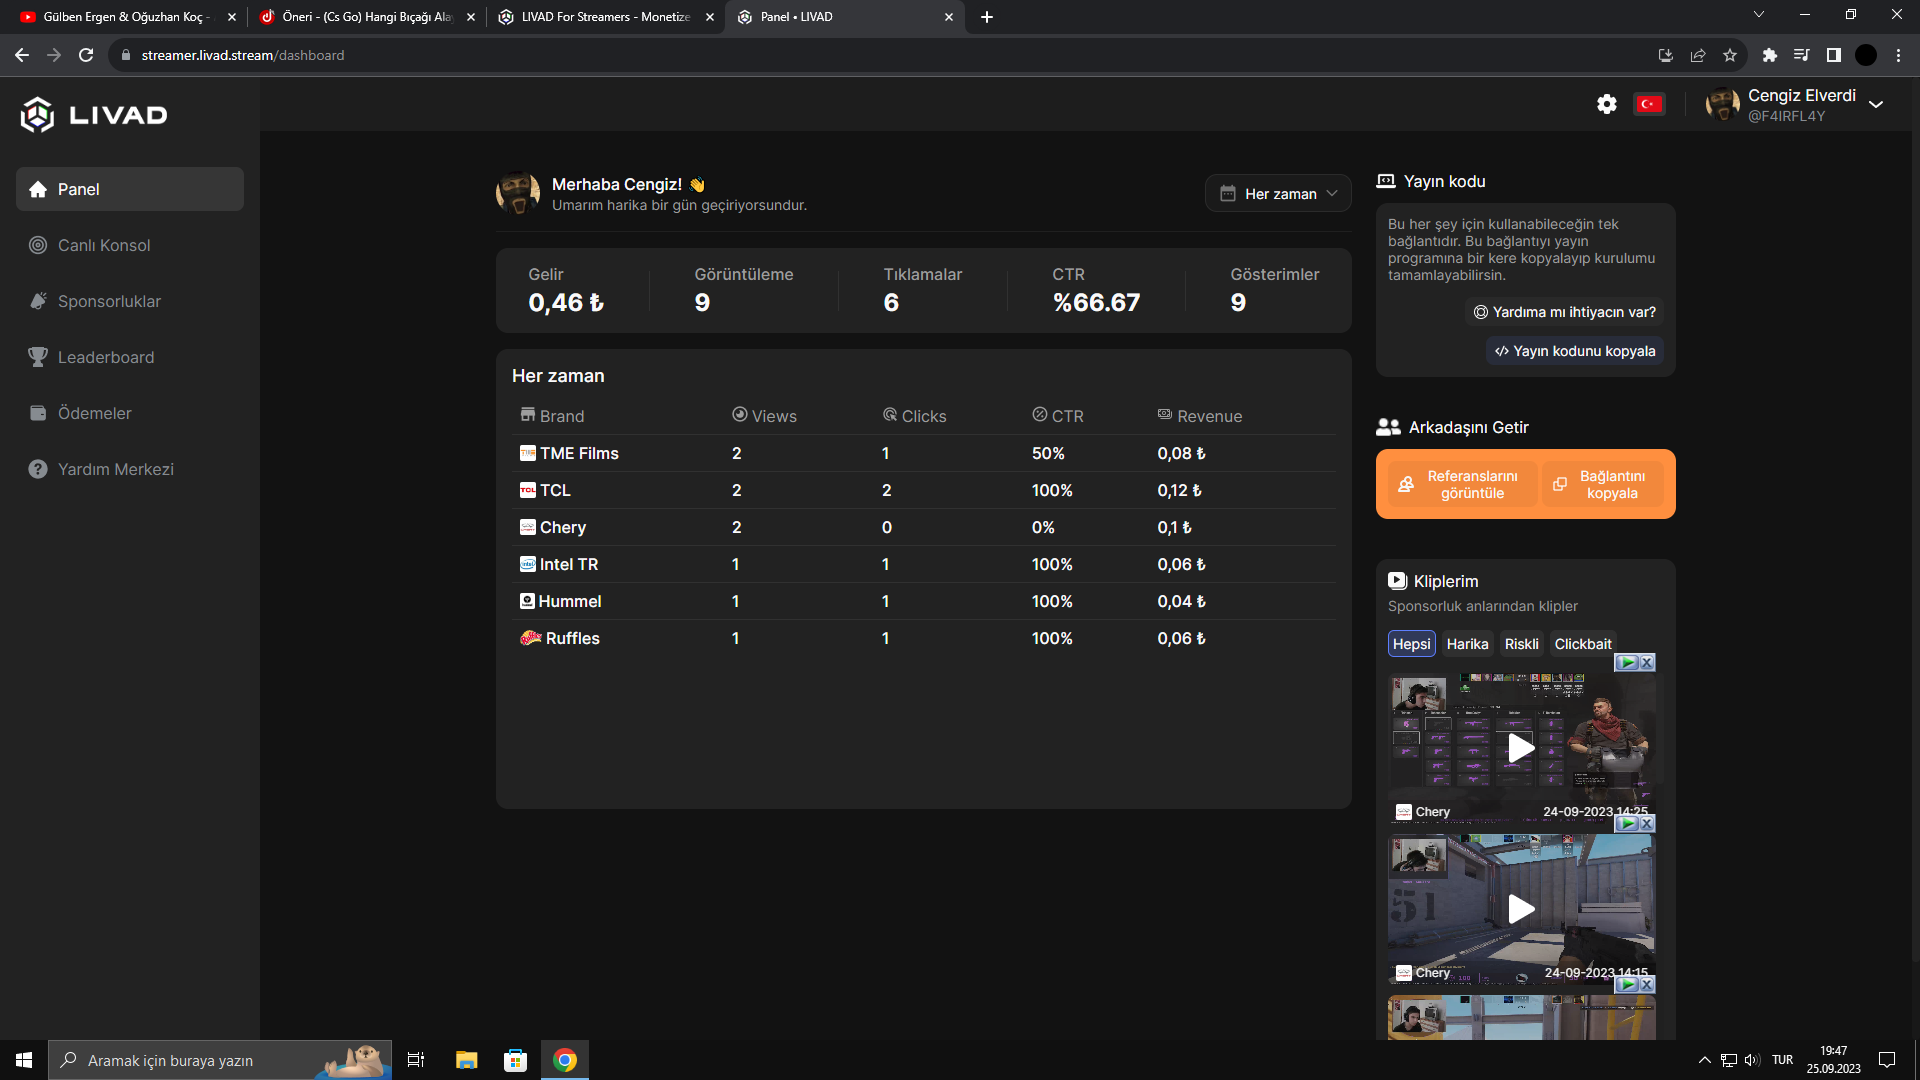The width and height of the screenshot is (1920, 1080).
Task: Bookmark page with star icon
Action: click(1730, 56)
